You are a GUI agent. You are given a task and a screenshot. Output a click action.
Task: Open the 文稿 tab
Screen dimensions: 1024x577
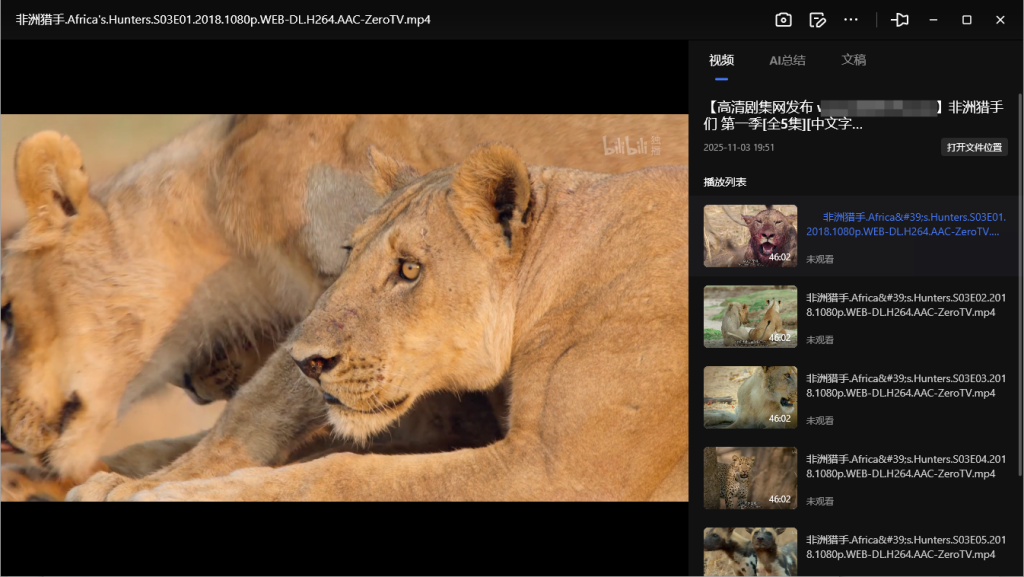click(855, 60)
